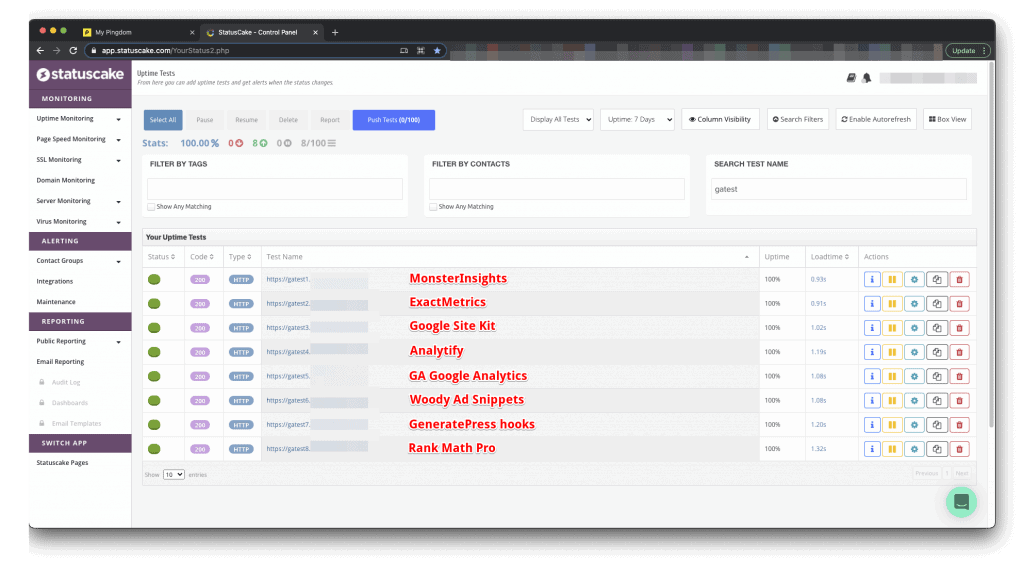This screenshot has width=1024, height=566.
Task: Switch to the My Pingdom browser tab
Action: (x=137, y=32)
